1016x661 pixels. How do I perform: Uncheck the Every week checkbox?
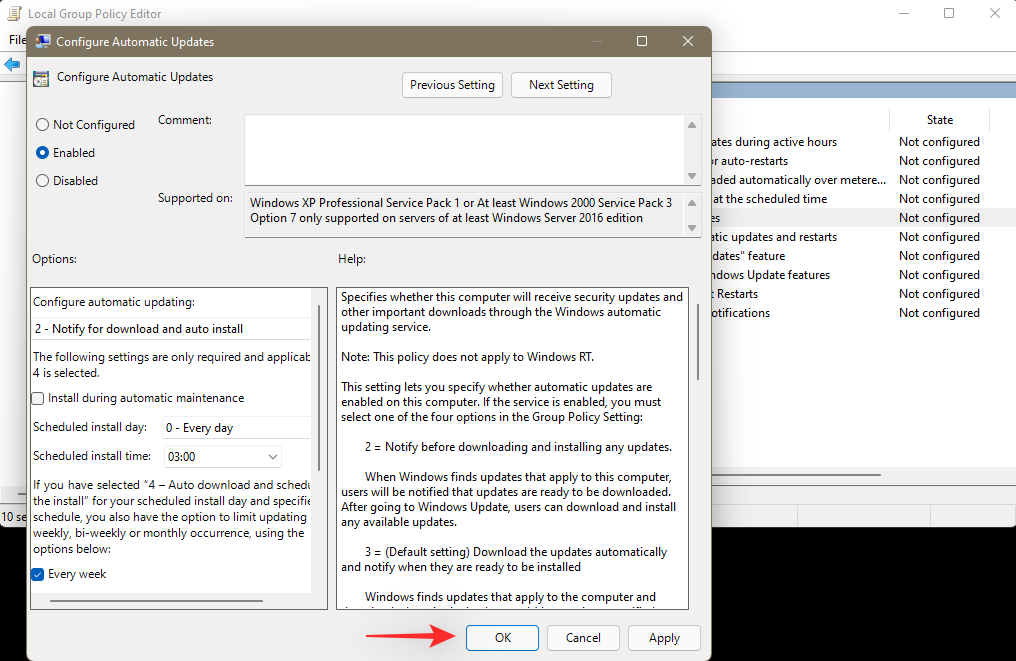tap(39, 574)
